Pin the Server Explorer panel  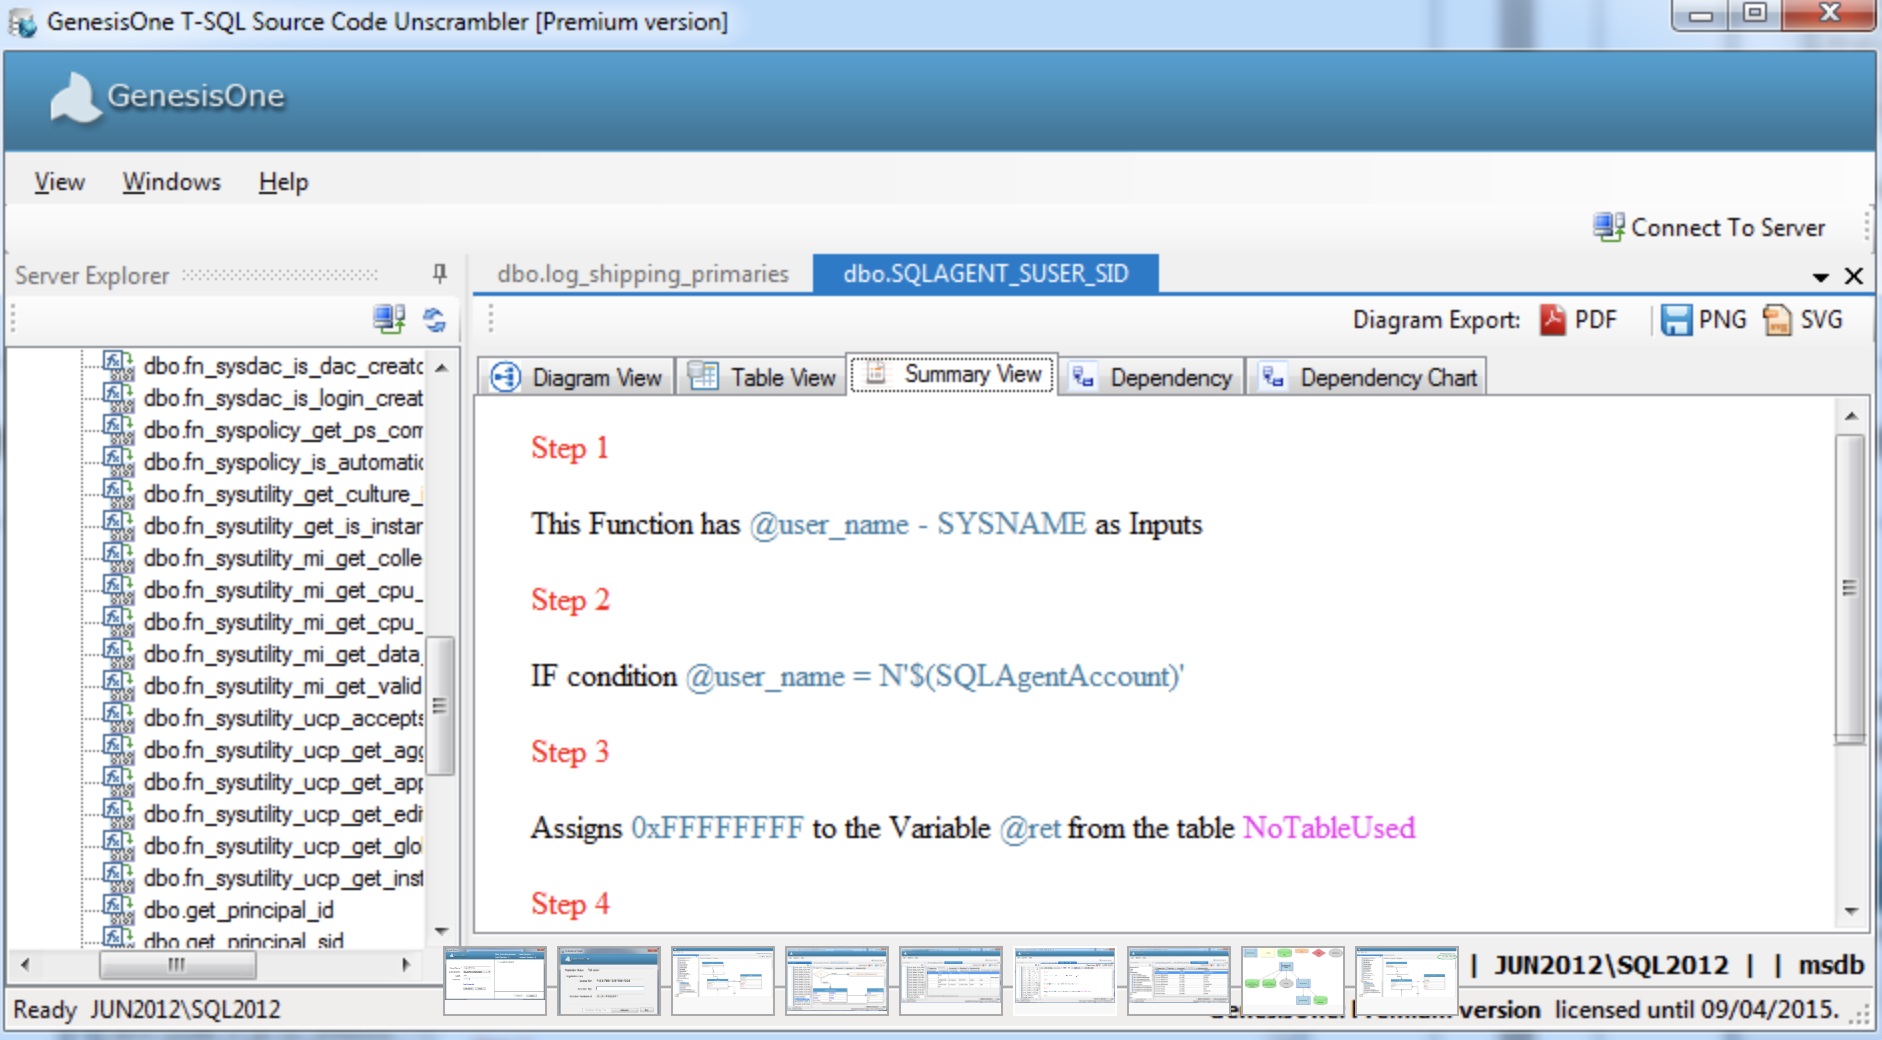tap(439, 274)
